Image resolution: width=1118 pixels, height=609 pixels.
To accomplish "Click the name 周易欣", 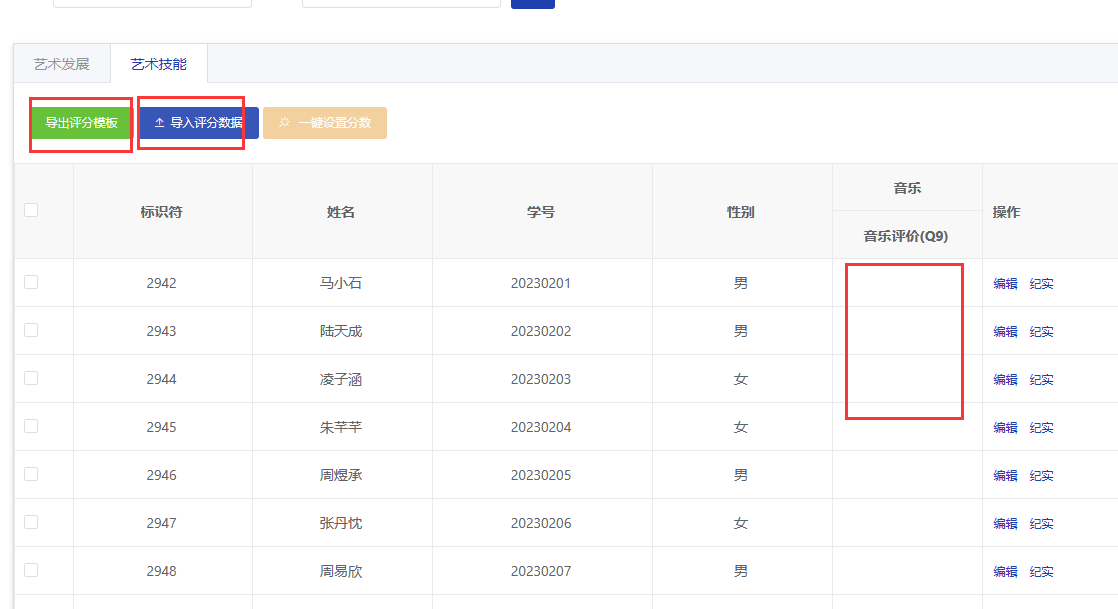I will (341, 571).
